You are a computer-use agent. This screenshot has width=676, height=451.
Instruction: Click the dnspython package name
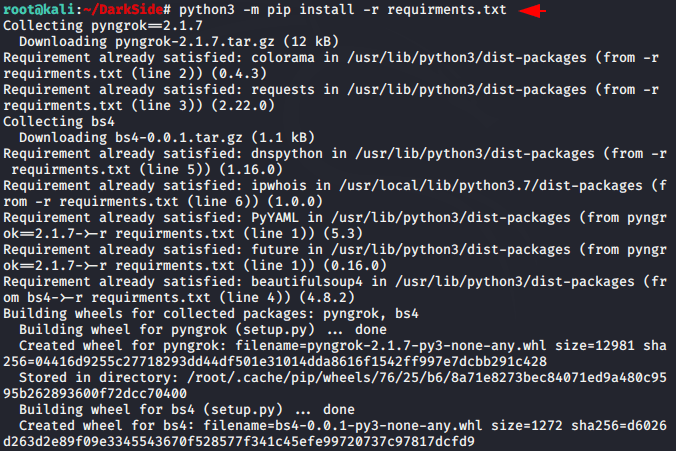coord(287,153)
